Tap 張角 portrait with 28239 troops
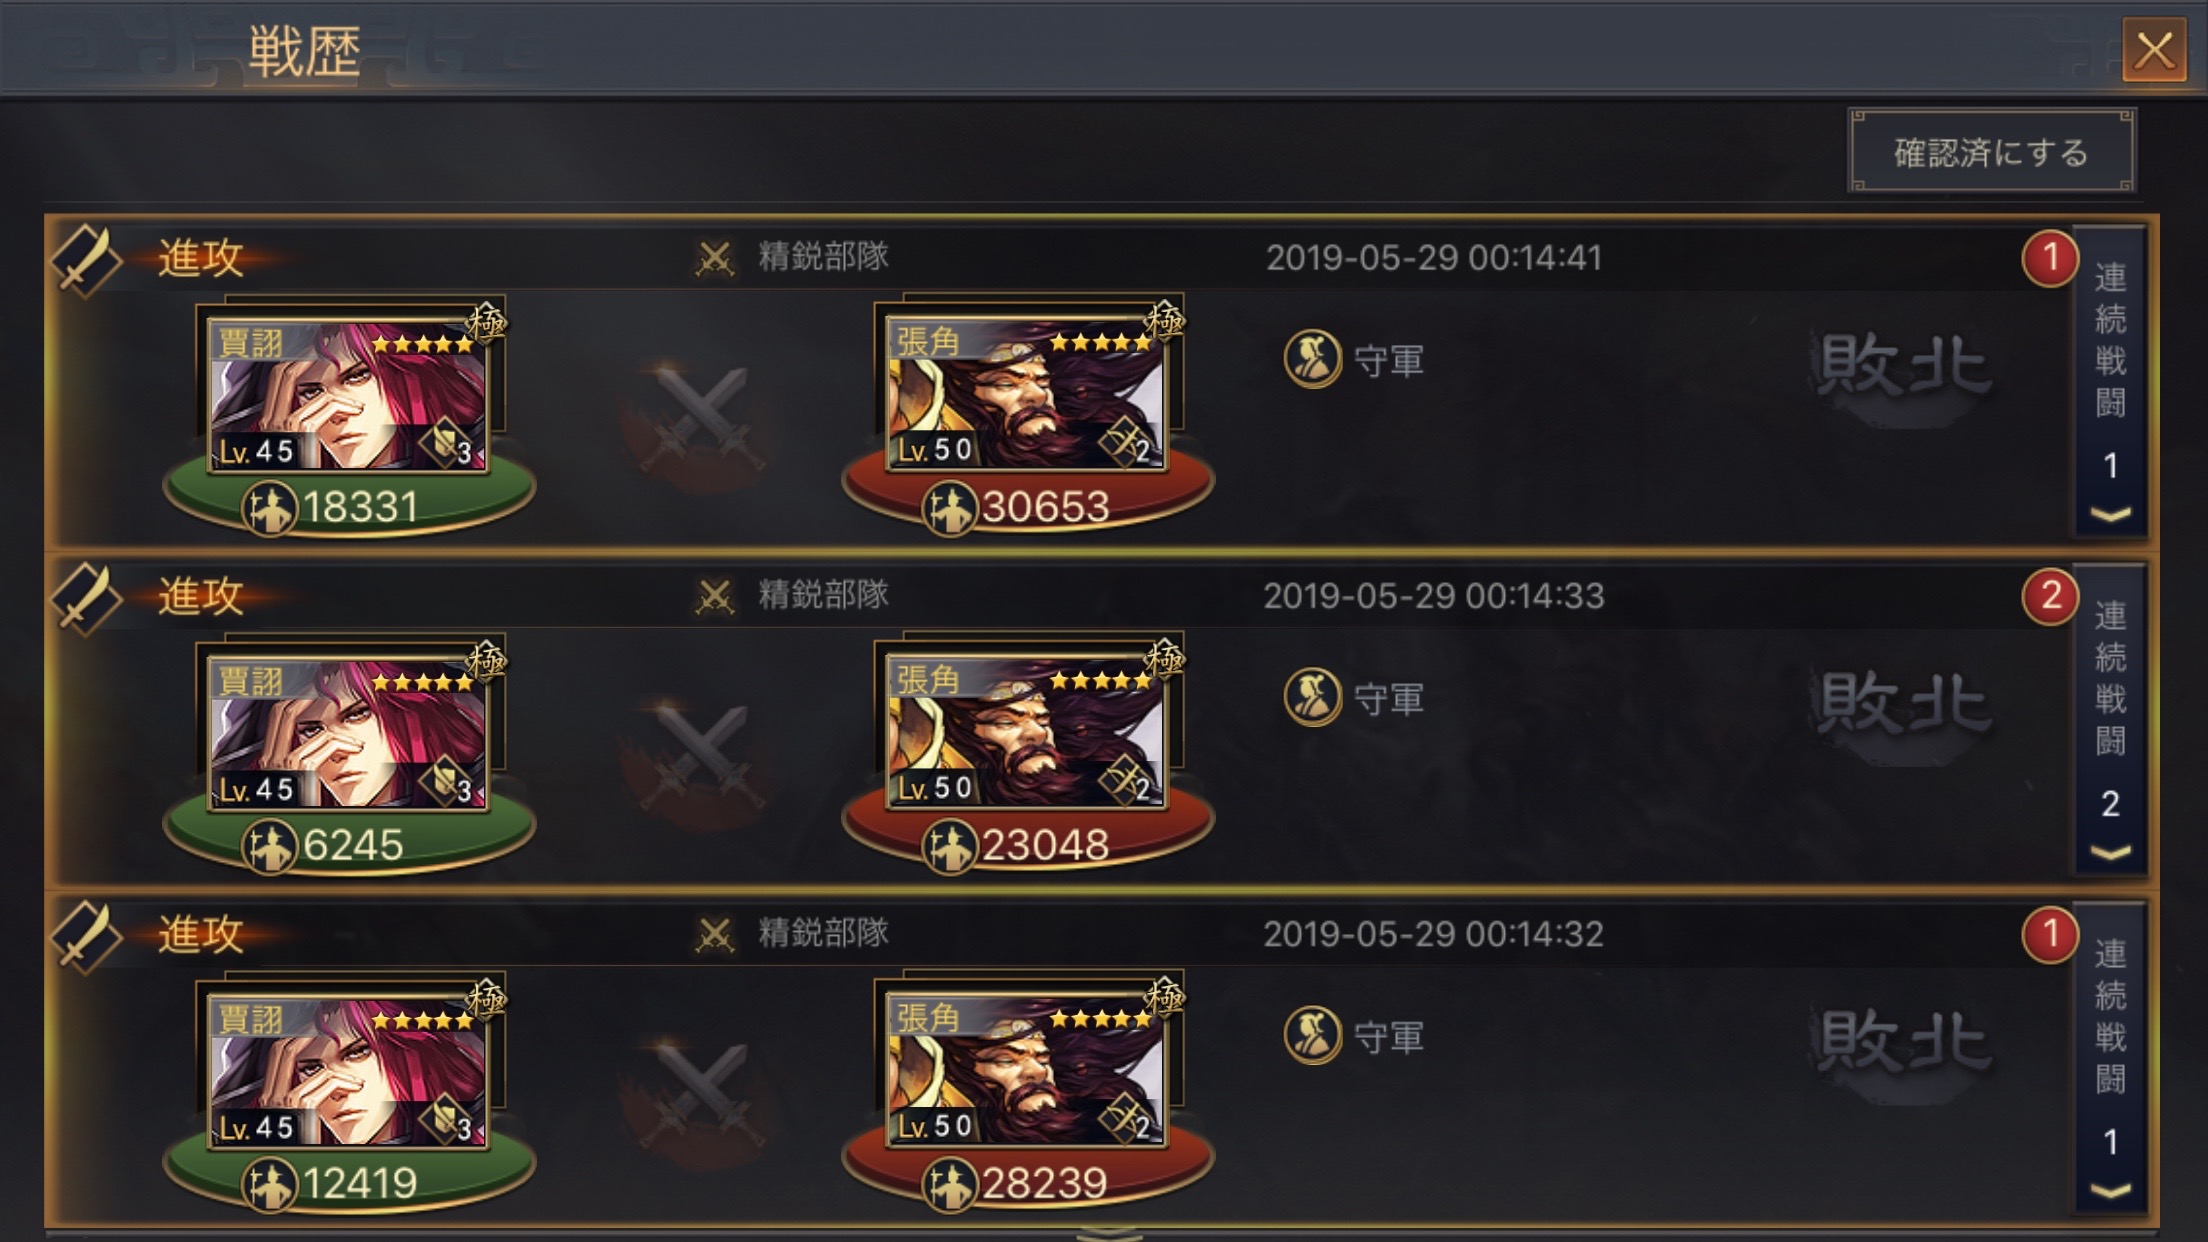The height and width of the screenshot is (1242, 2208). pos(1027,1064)
